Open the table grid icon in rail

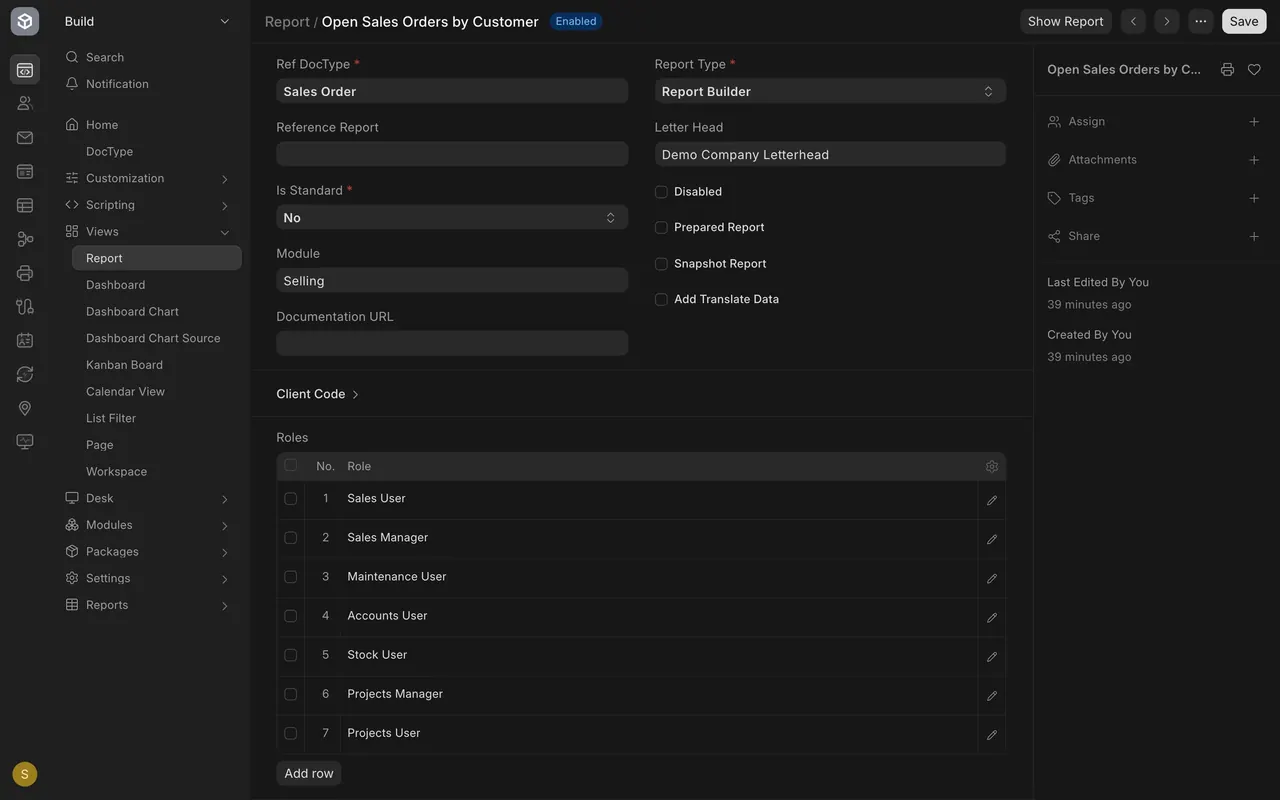click(25, 205)
